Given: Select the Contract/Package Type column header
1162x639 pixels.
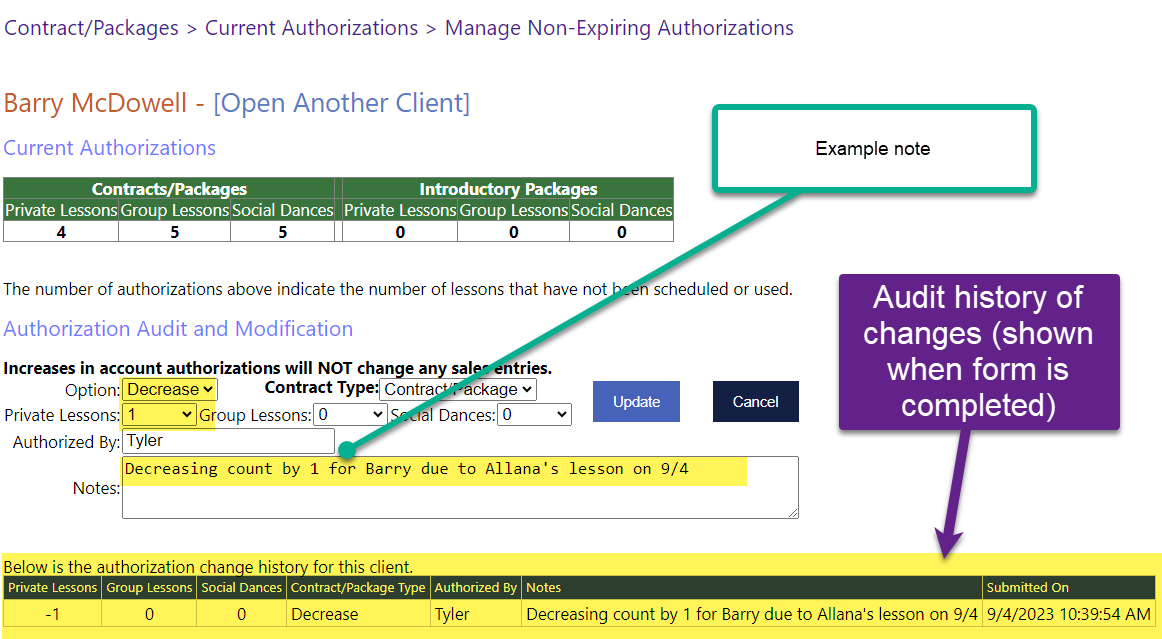Looking at the screenshot, I should coord(358,588).
